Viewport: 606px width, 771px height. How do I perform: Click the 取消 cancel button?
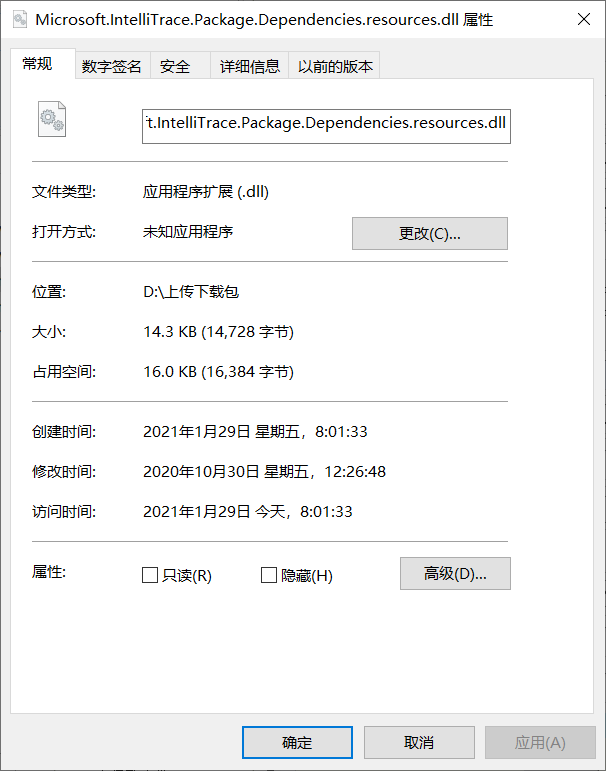point(419,742)
